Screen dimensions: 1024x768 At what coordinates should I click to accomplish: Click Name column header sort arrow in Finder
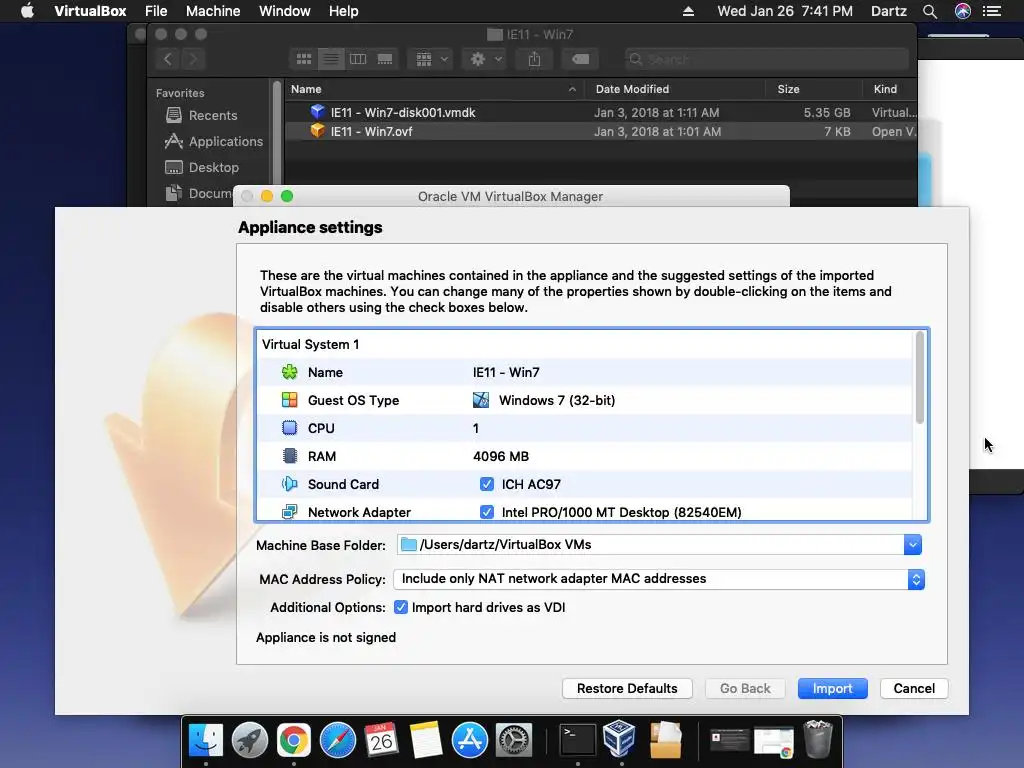point(572,89)
